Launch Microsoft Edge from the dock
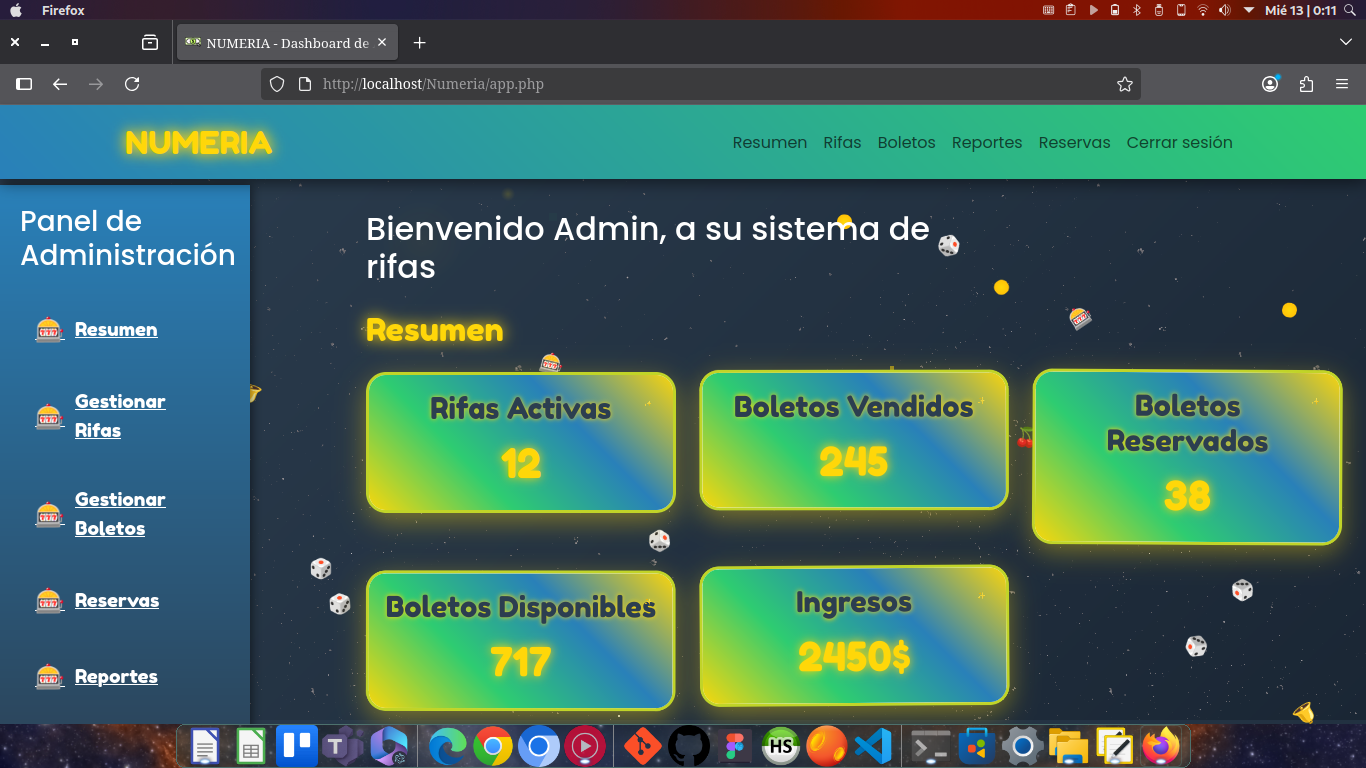This screenshot has width=1366, height=768. [x=448, y=746]
